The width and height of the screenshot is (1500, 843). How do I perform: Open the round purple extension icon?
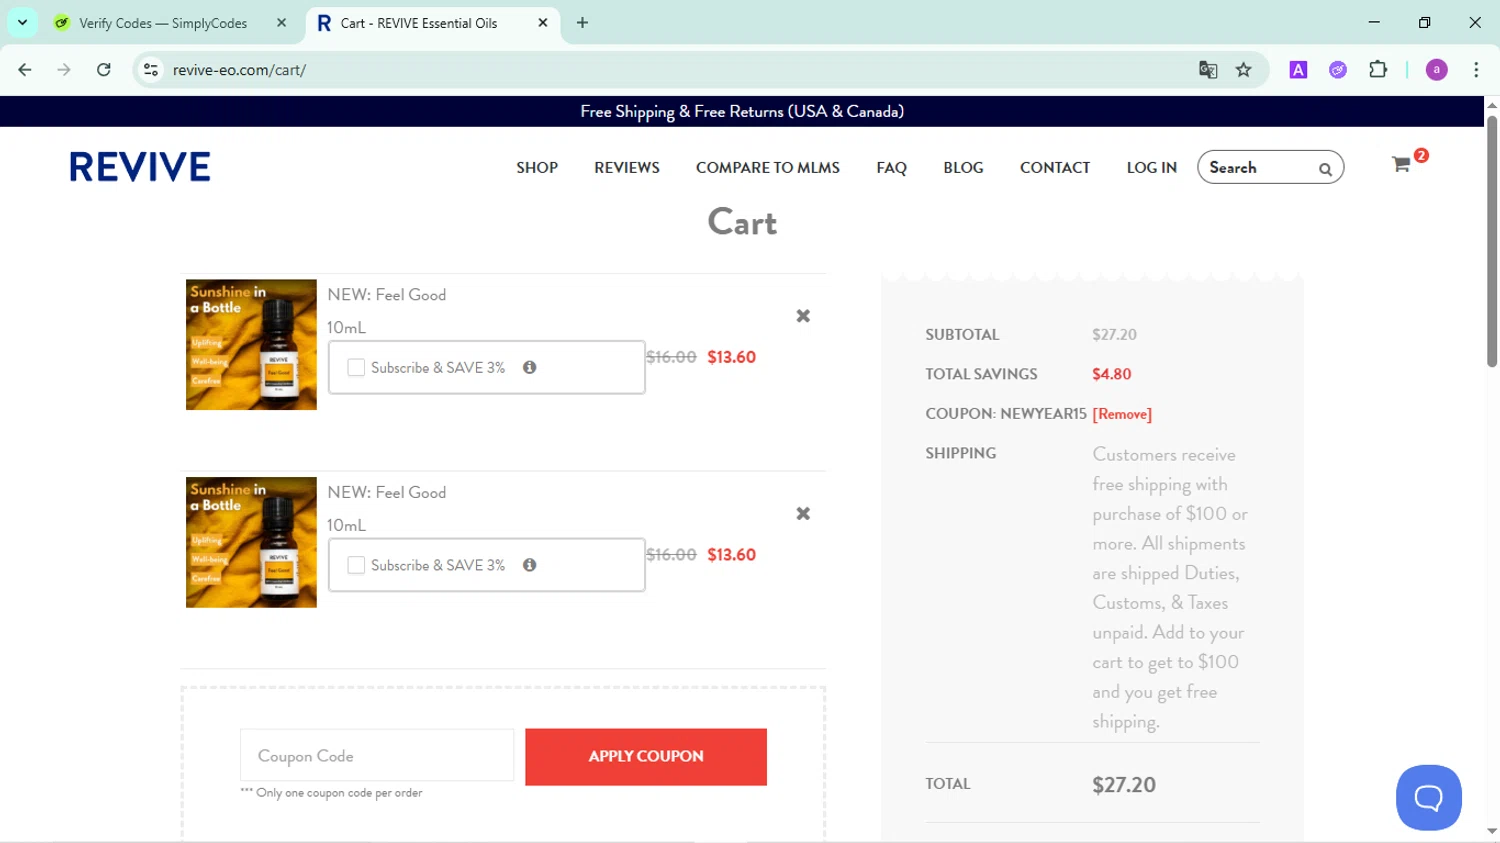coord(1338,70)
